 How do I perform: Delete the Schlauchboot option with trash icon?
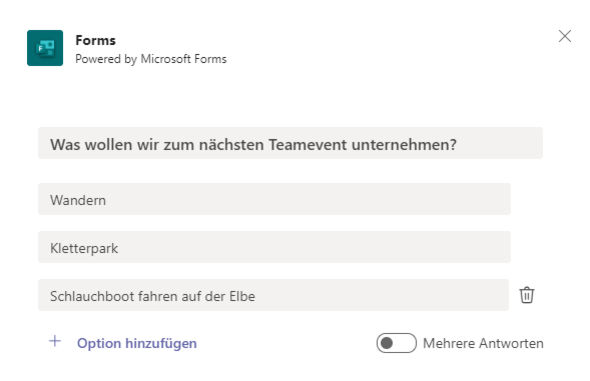point(527,295)
